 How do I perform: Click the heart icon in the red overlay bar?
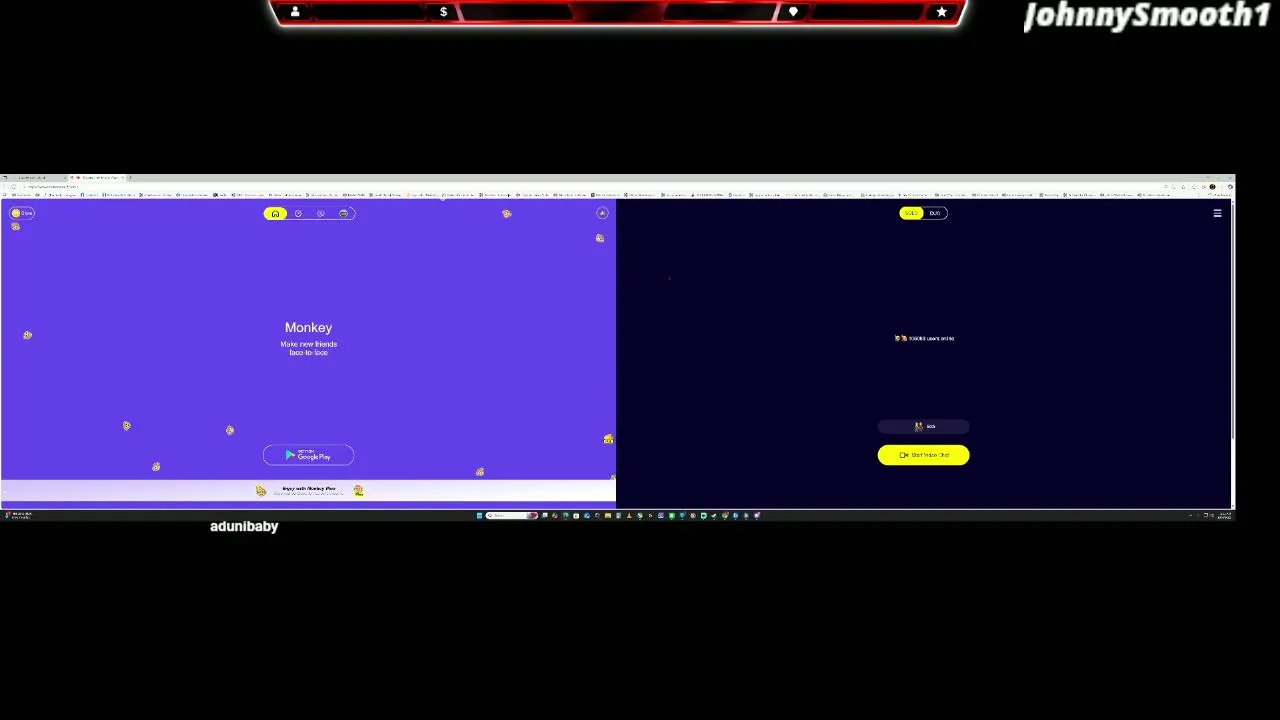click(x=793, y=12)
